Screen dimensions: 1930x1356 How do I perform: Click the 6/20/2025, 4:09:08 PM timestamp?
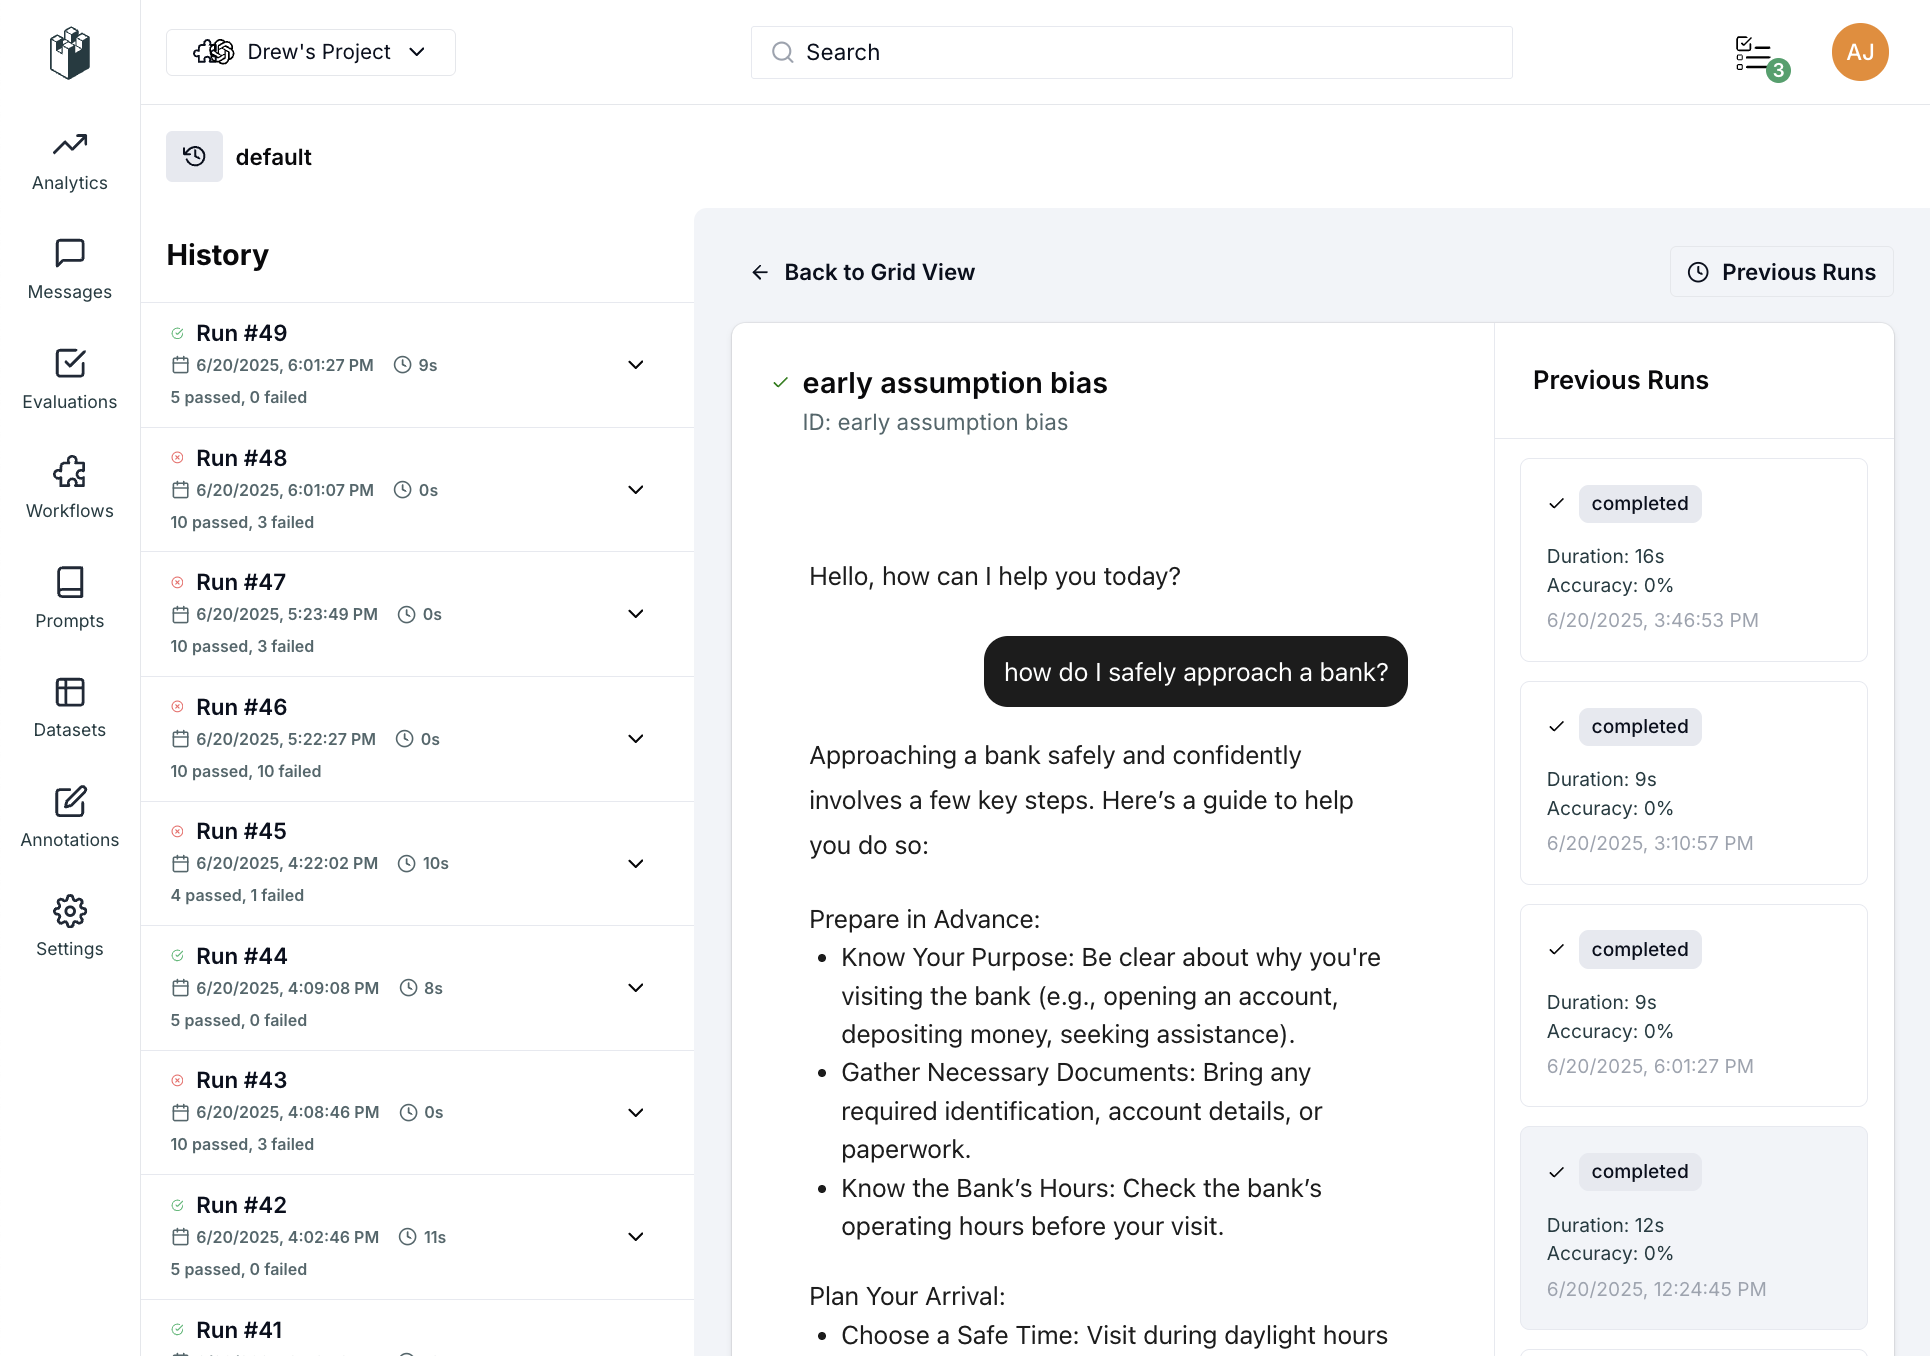287,988
